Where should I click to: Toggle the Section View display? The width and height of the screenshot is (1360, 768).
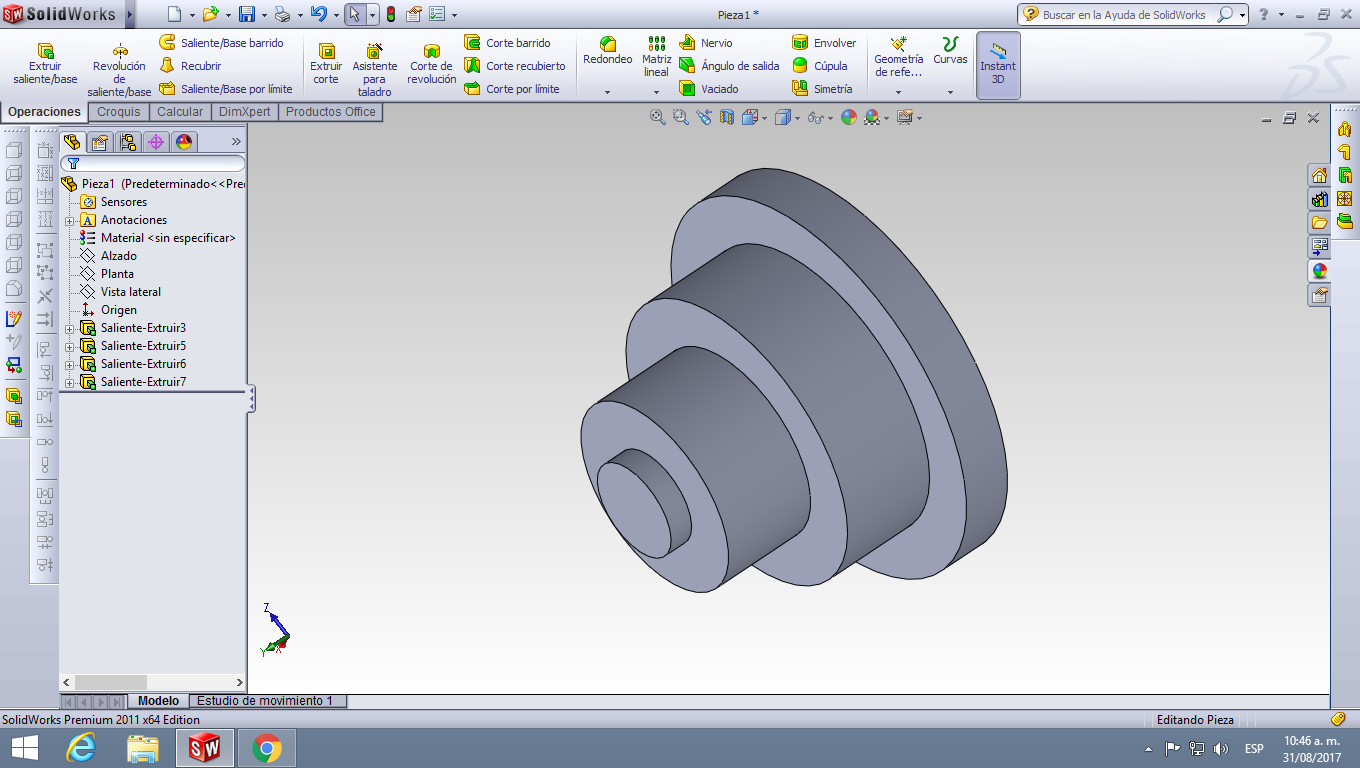pos(726,117)
